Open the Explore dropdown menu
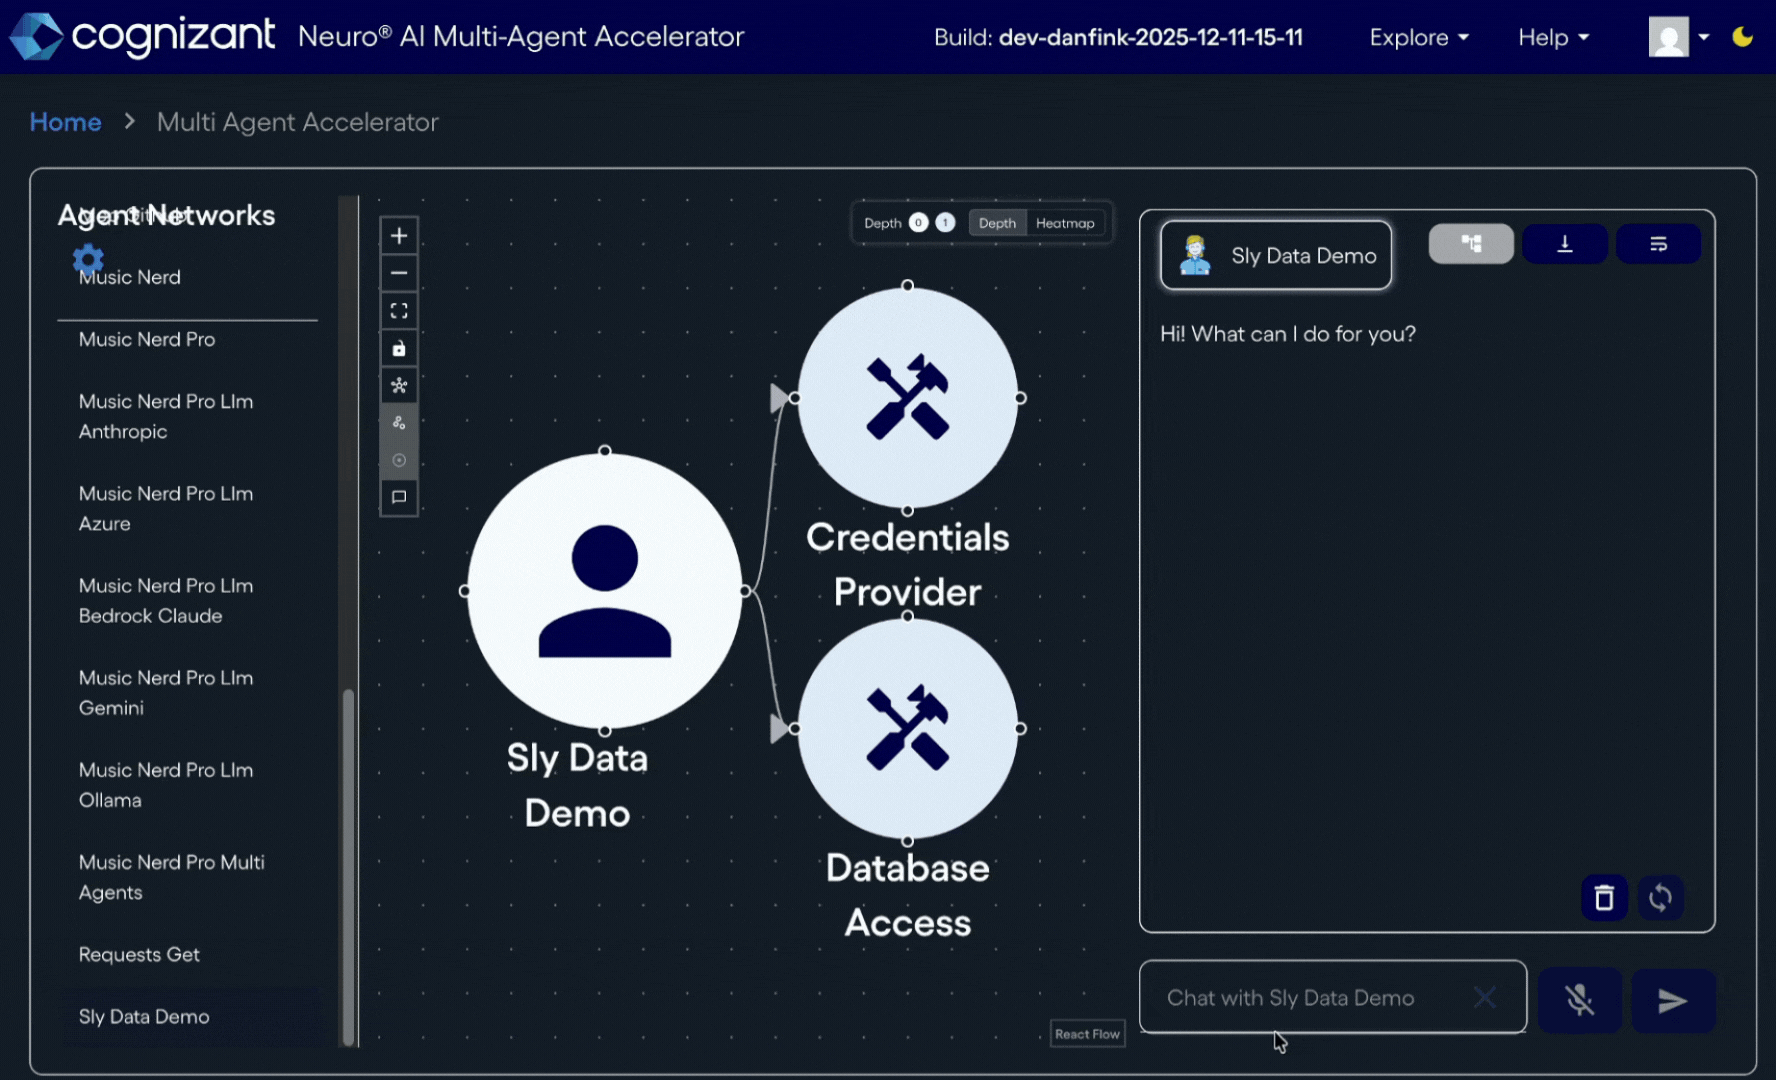 (1418, 37)
